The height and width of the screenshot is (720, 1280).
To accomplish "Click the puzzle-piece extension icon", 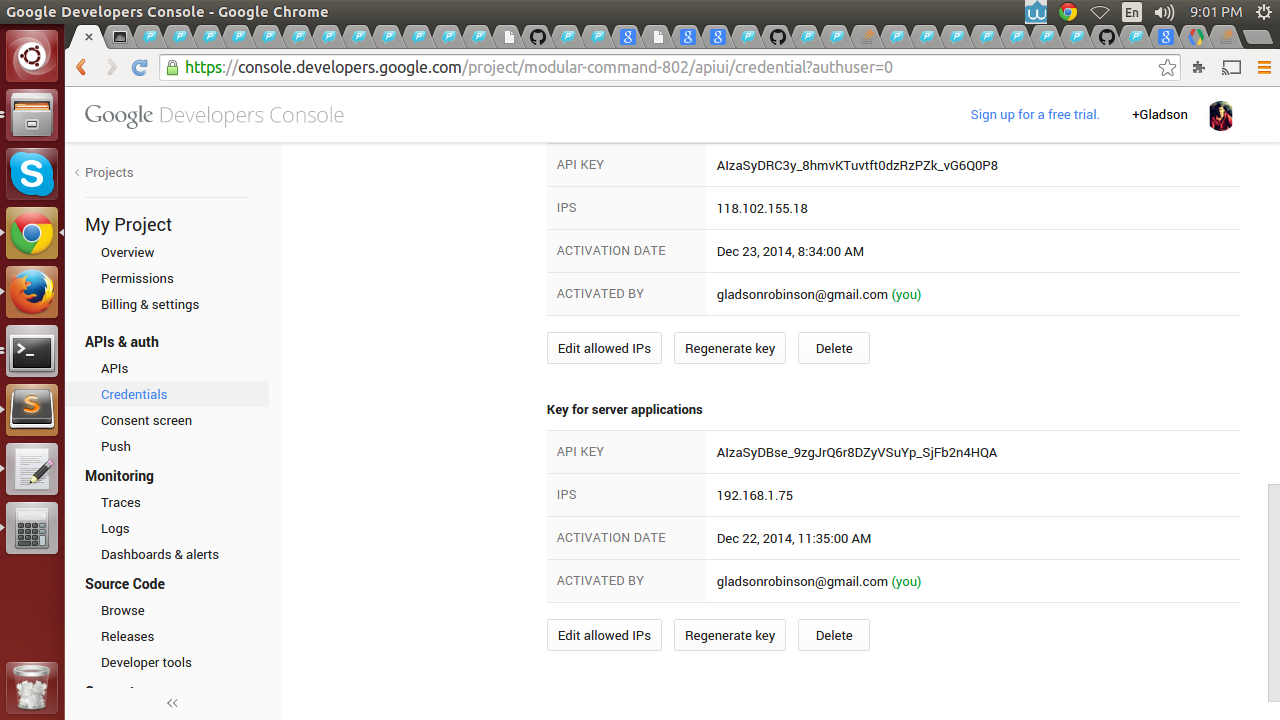I will [1199, 68].
